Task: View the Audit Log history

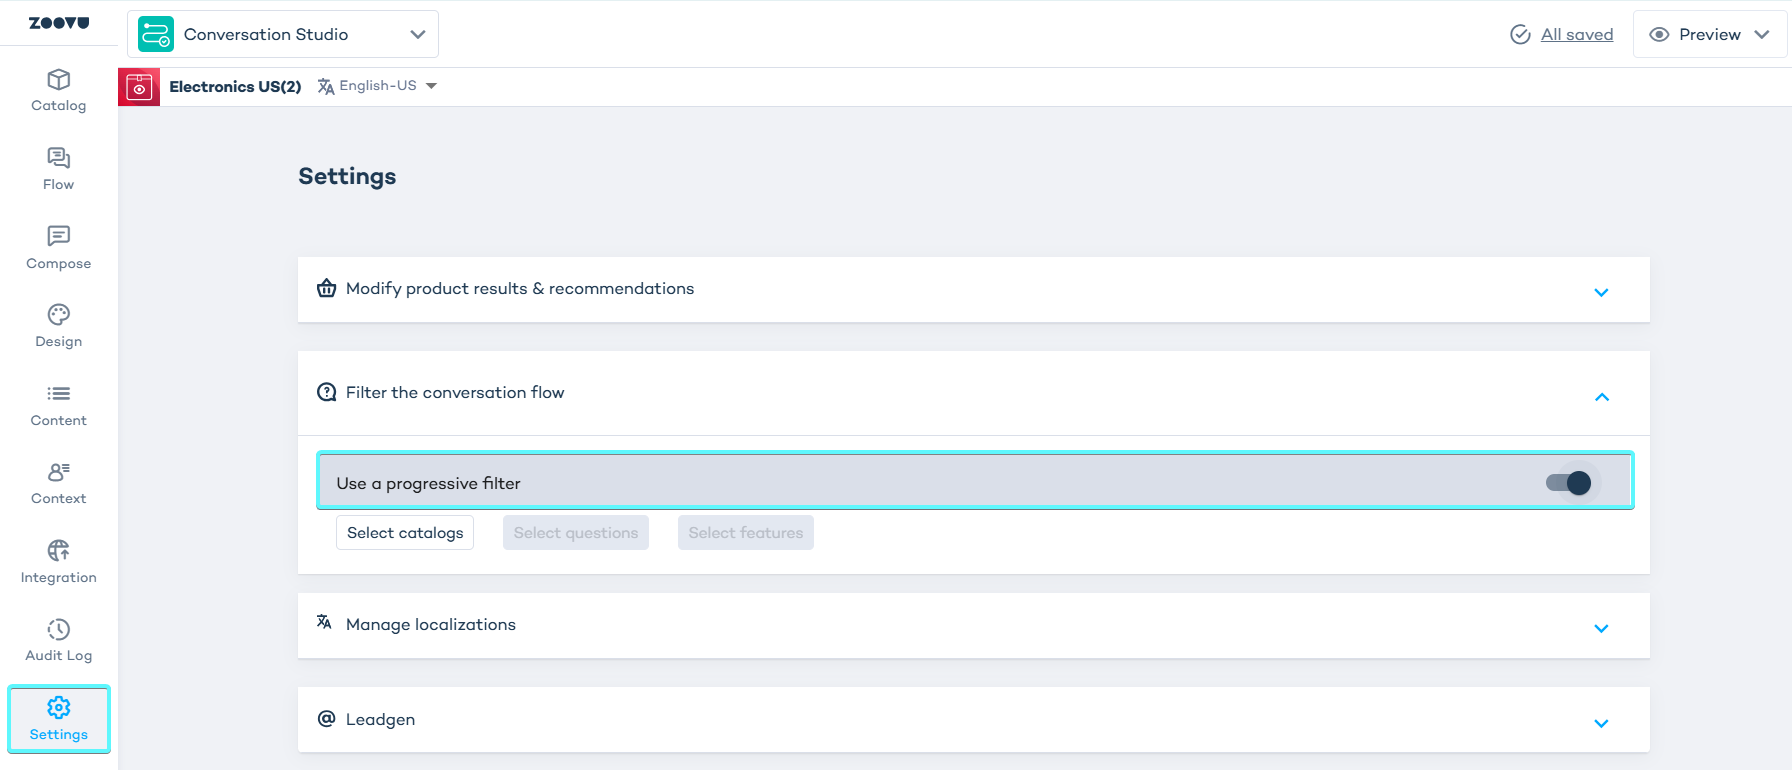Action: (x=58, y=640)
